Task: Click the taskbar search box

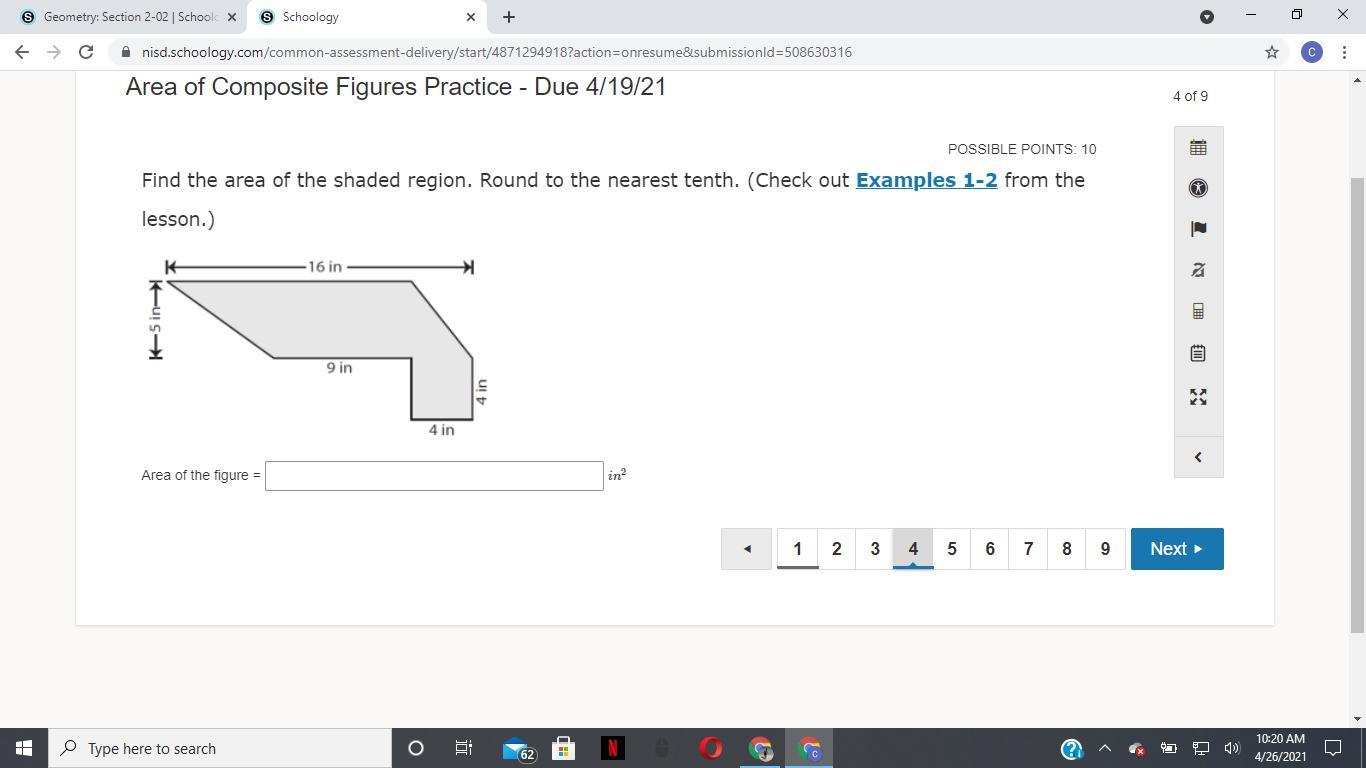Action: click(x=220, y=748)
